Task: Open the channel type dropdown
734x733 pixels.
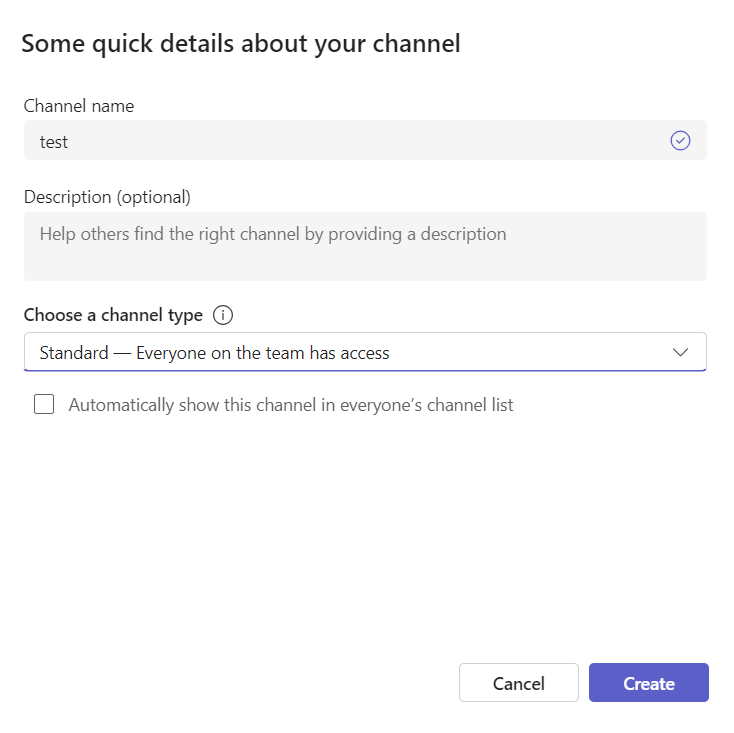Action: coord(365,352)
